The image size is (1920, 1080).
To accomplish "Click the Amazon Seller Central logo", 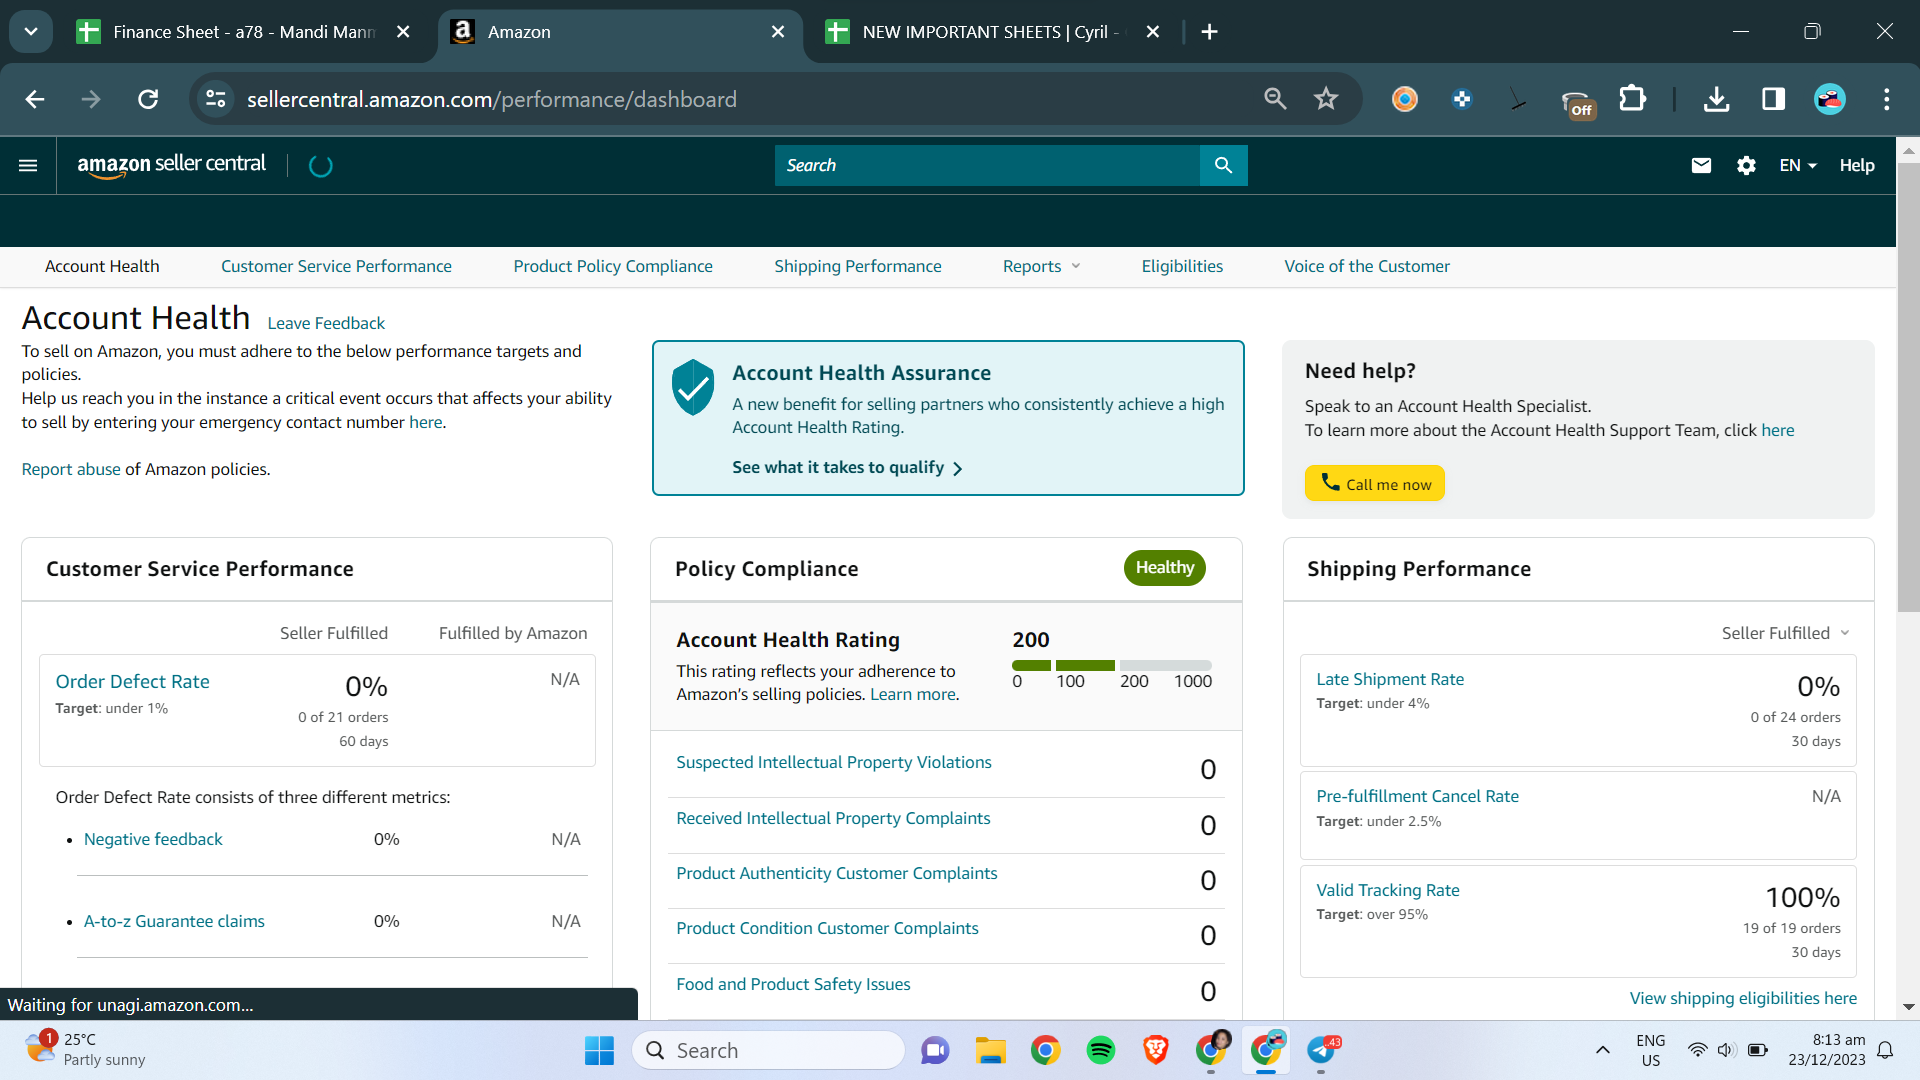I will (172, 165).
